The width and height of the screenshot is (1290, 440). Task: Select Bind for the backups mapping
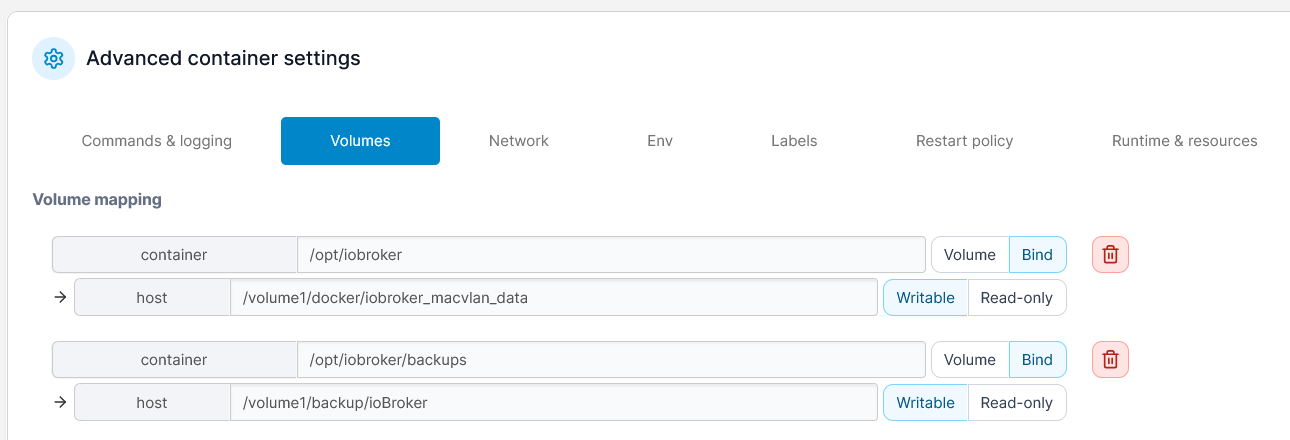coord(1037,360)
